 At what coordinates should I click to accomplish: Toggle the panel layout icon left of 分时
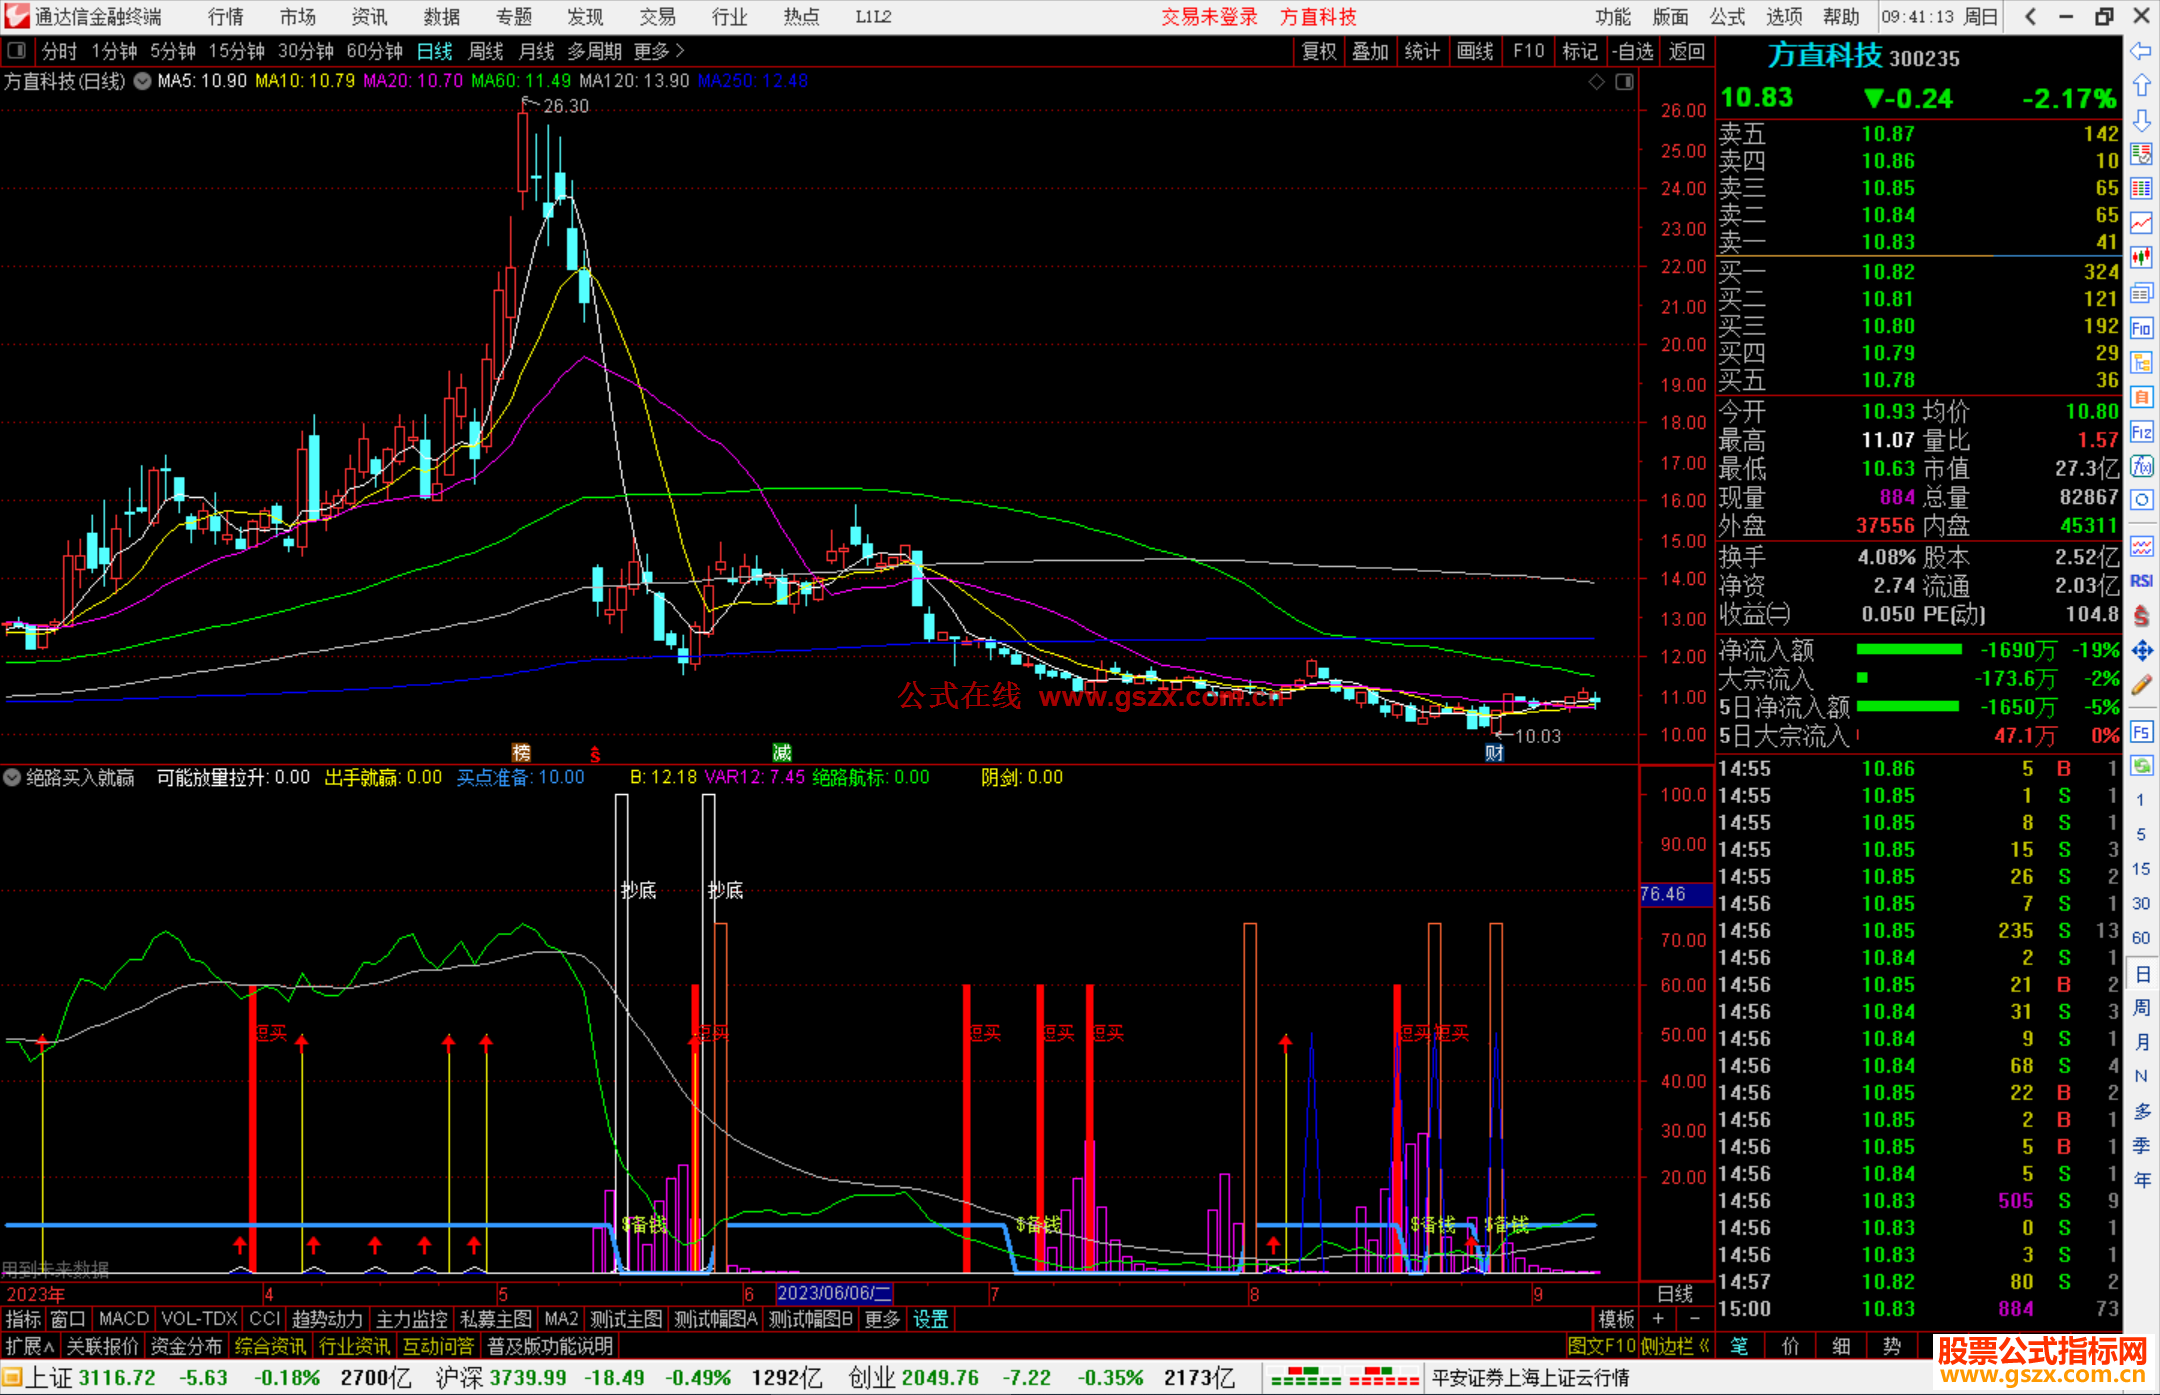tap(17, 50)
